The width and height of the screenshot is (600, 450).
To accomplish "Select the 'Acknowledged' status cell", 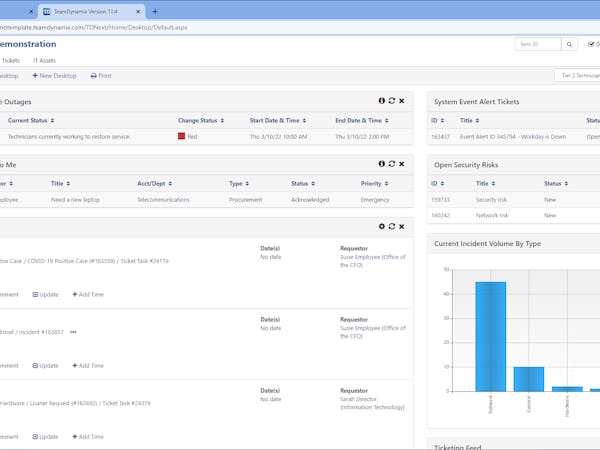I will pyautogui.click(x=310, y=200).
